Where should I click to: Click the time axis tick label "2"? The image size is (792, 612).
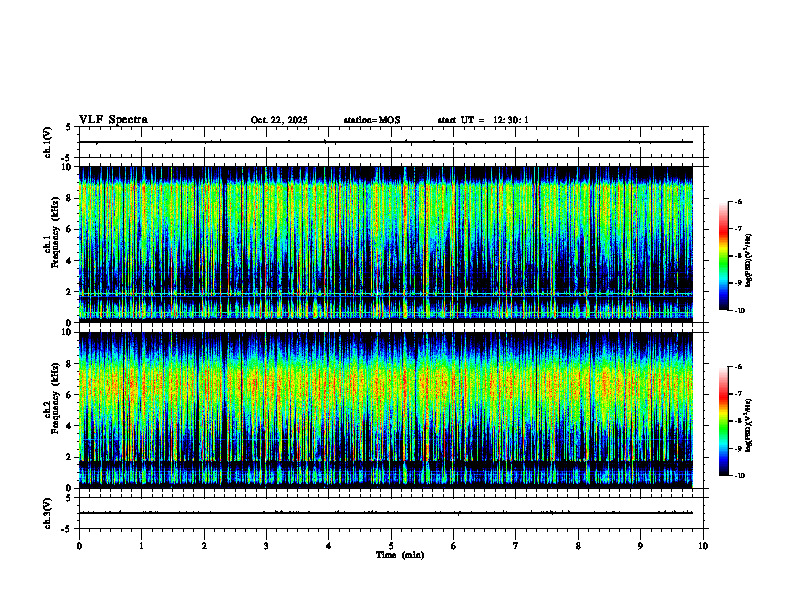tap(204, 546)
